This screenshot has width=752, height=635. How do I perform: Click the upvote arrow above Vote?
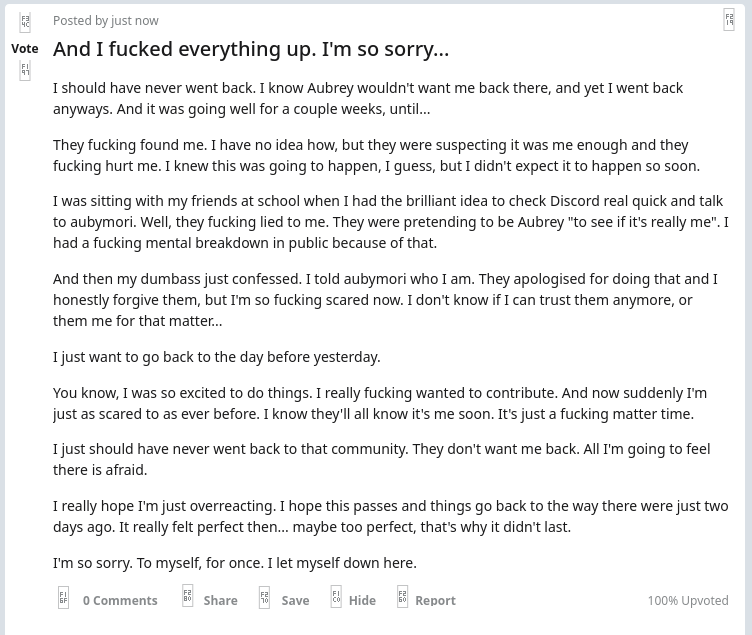coord(25,23)
